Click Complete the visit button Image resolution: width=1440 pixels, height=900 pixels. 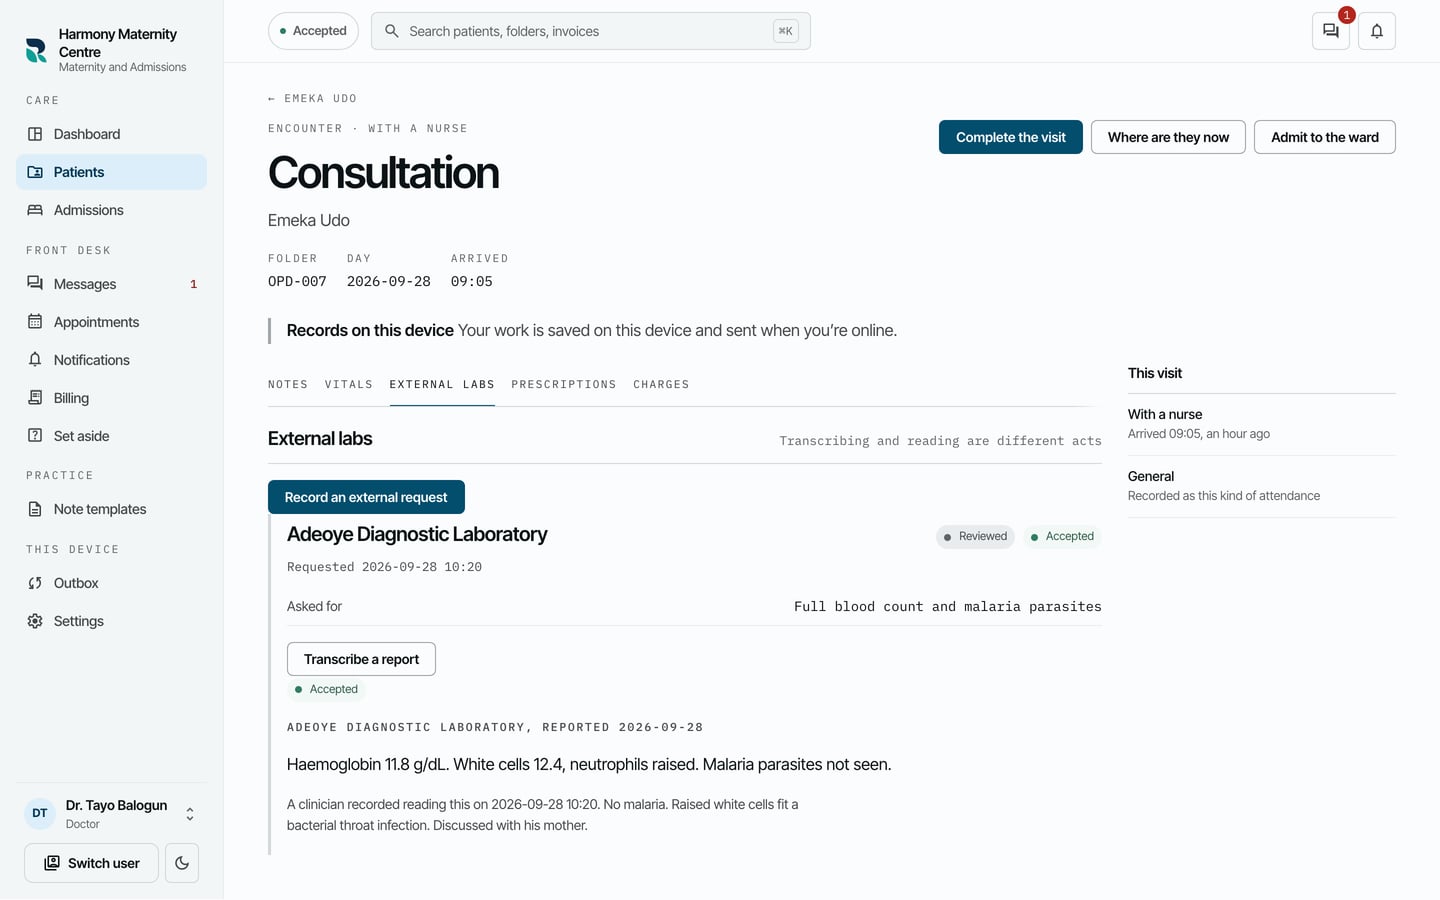pos(1011,137)
